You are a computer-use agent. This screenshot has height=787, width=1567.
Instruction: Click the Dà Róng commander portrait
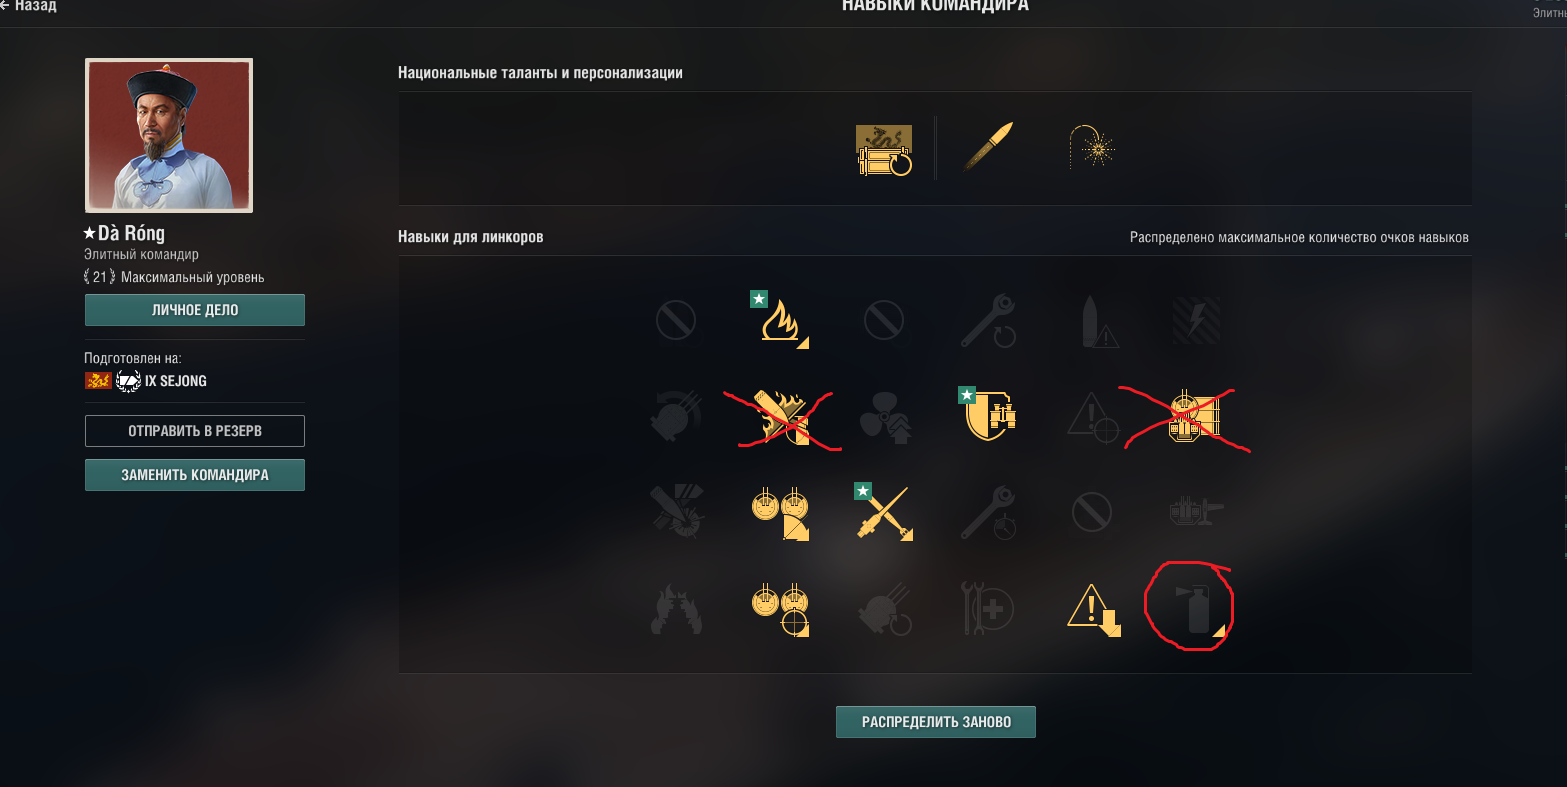tap(169, 135)
